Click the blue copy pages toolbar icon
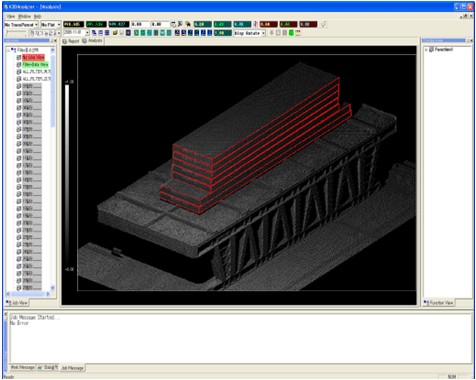The width and height of the screenshot is (476, 380). (x=94, y=33)
